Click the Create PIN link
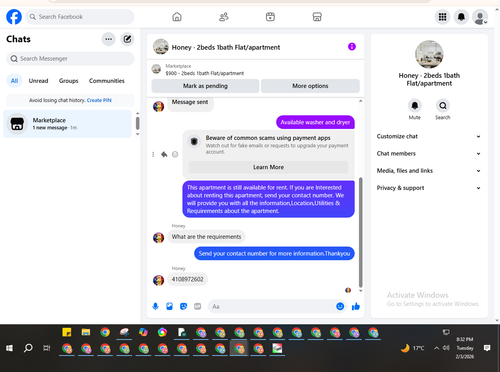The image size is (500, 372). [99, 100]
